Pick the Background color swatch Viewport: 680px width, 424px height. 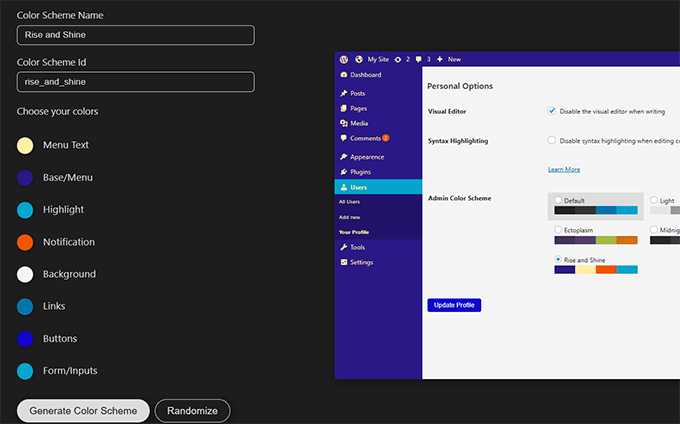click(25, 274)
